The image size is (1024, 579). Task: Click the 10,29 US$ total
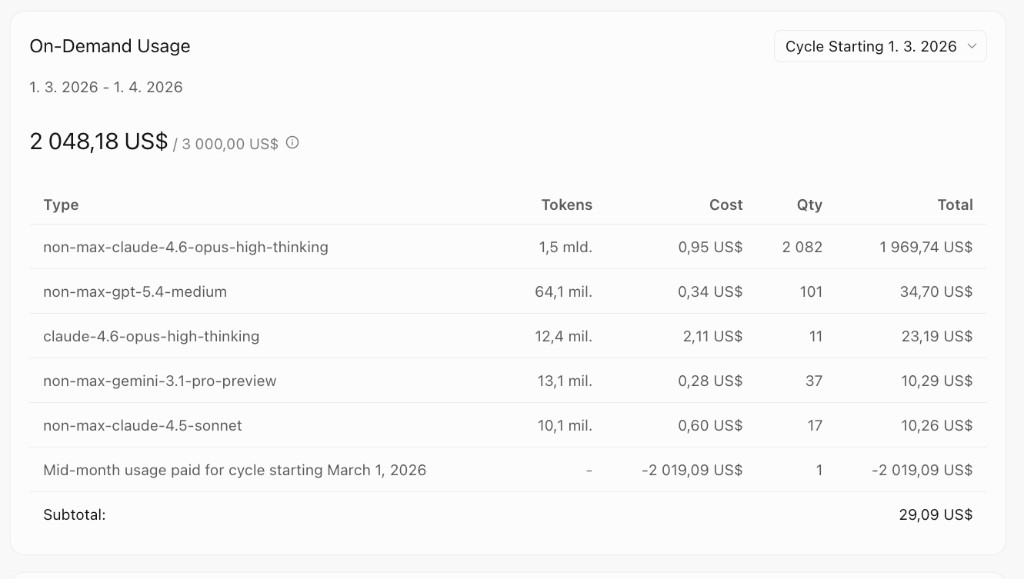coord(936,381)
